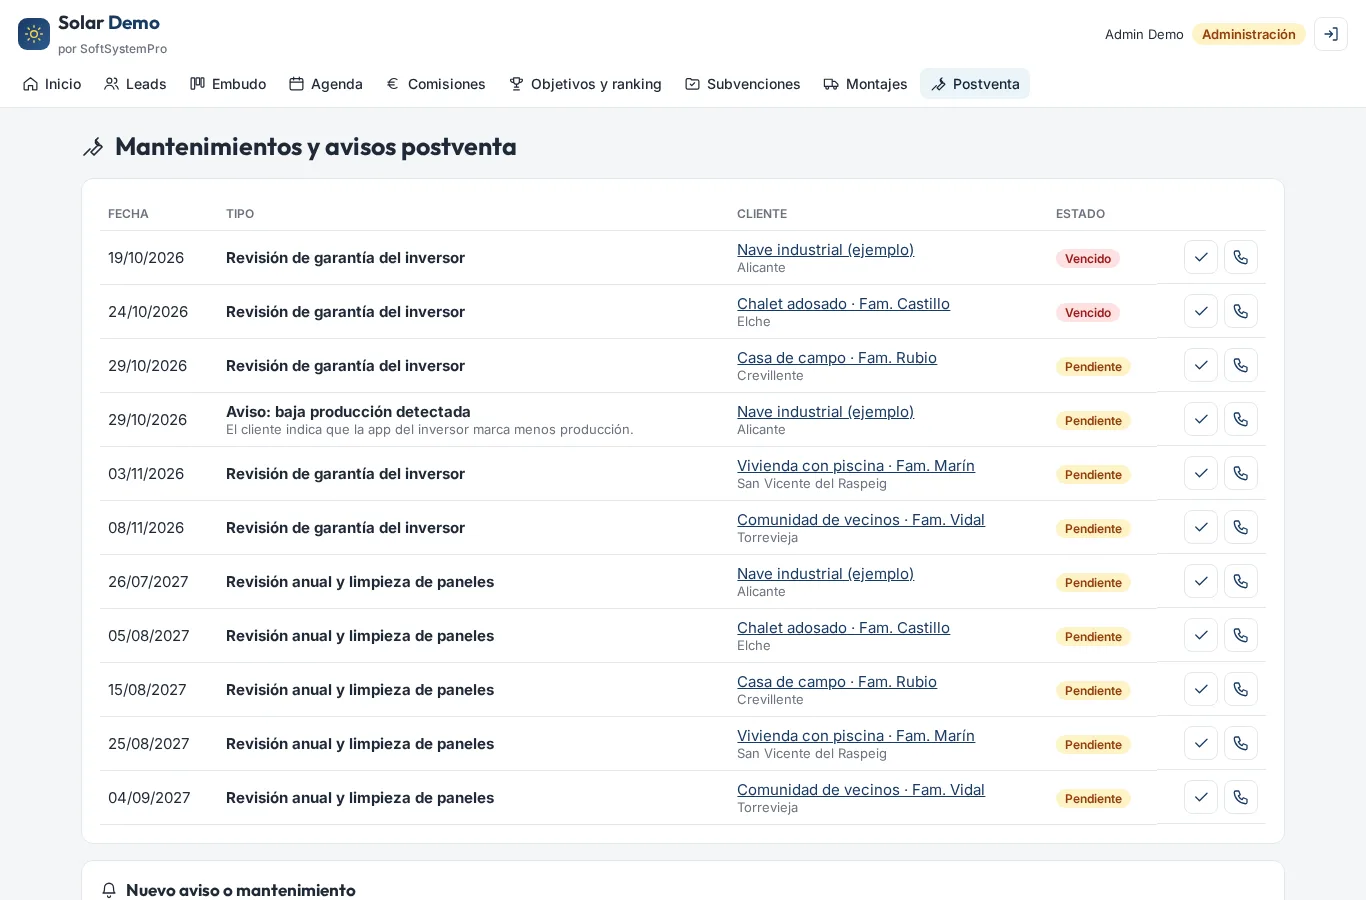Switch to the Embudo tab
This screenshot has width=1366, height=900.
228,84
